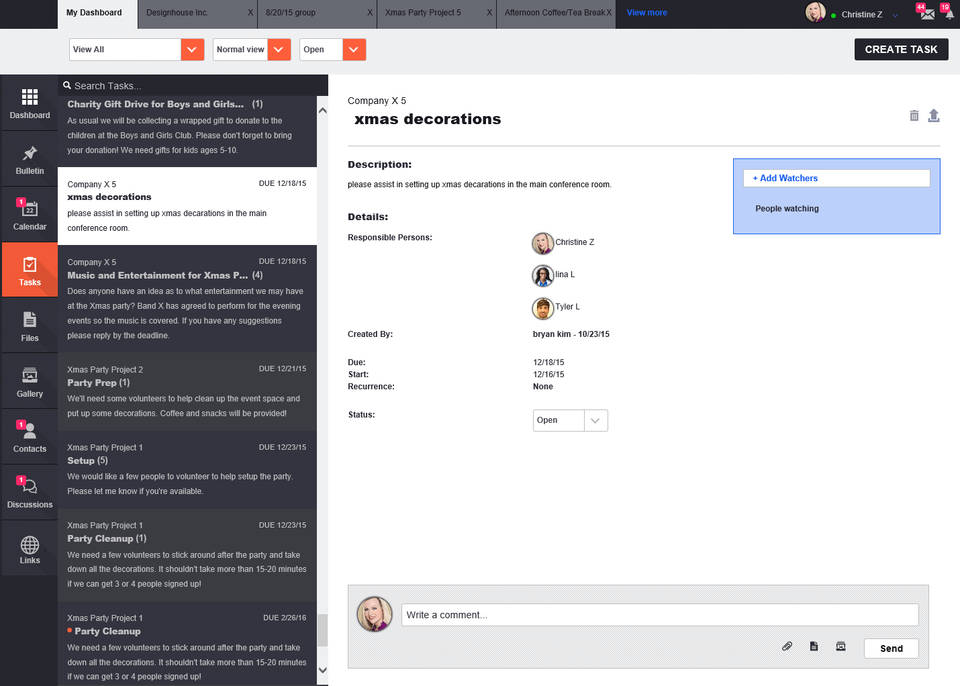Viewport: 960px width, 686px height.
Task: Attach a file with the paperclip icon
Action: coord(787,647)
